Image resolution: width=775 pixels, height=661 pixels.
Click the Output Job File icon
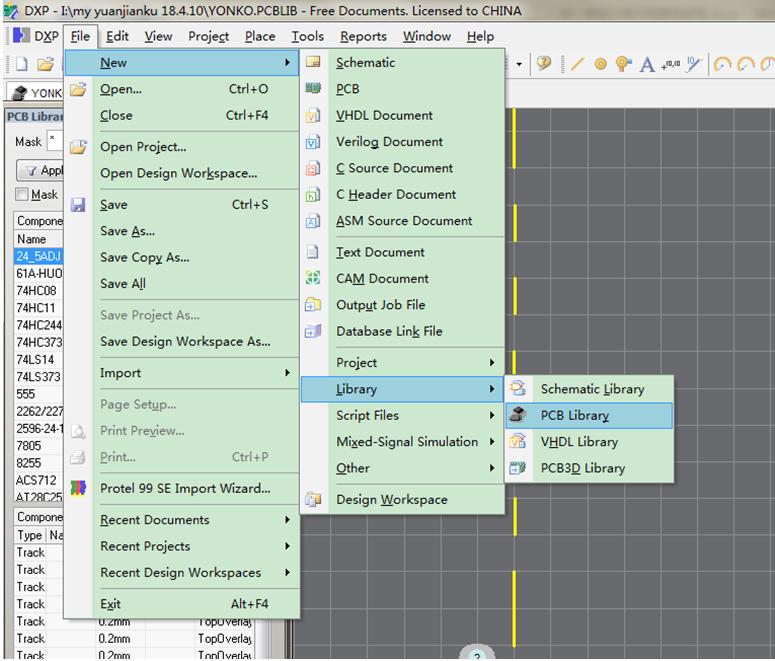coord(313,305)
